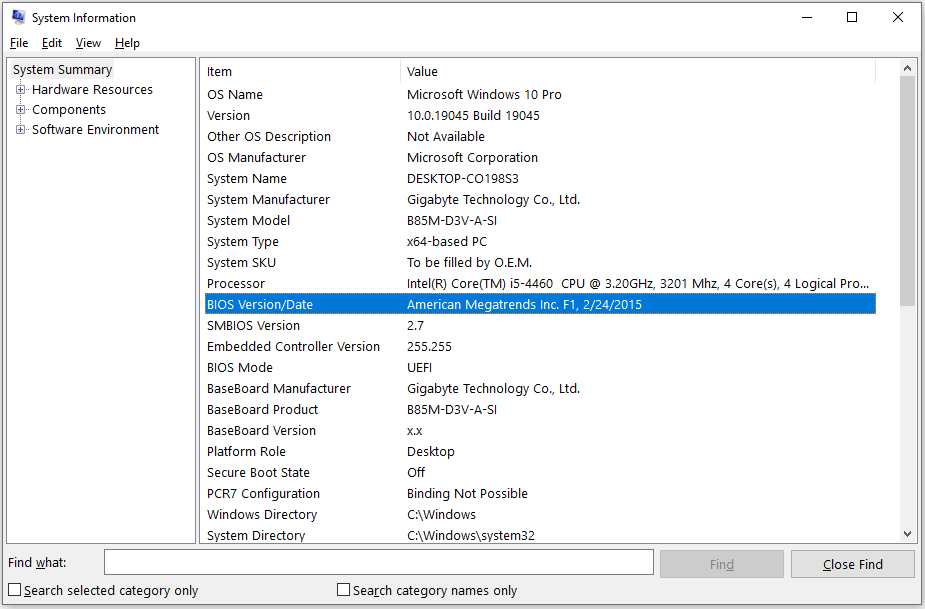
Task: Click the vertical scrollbar thumb
Action: pyautogui.click(x=907, y=191)
